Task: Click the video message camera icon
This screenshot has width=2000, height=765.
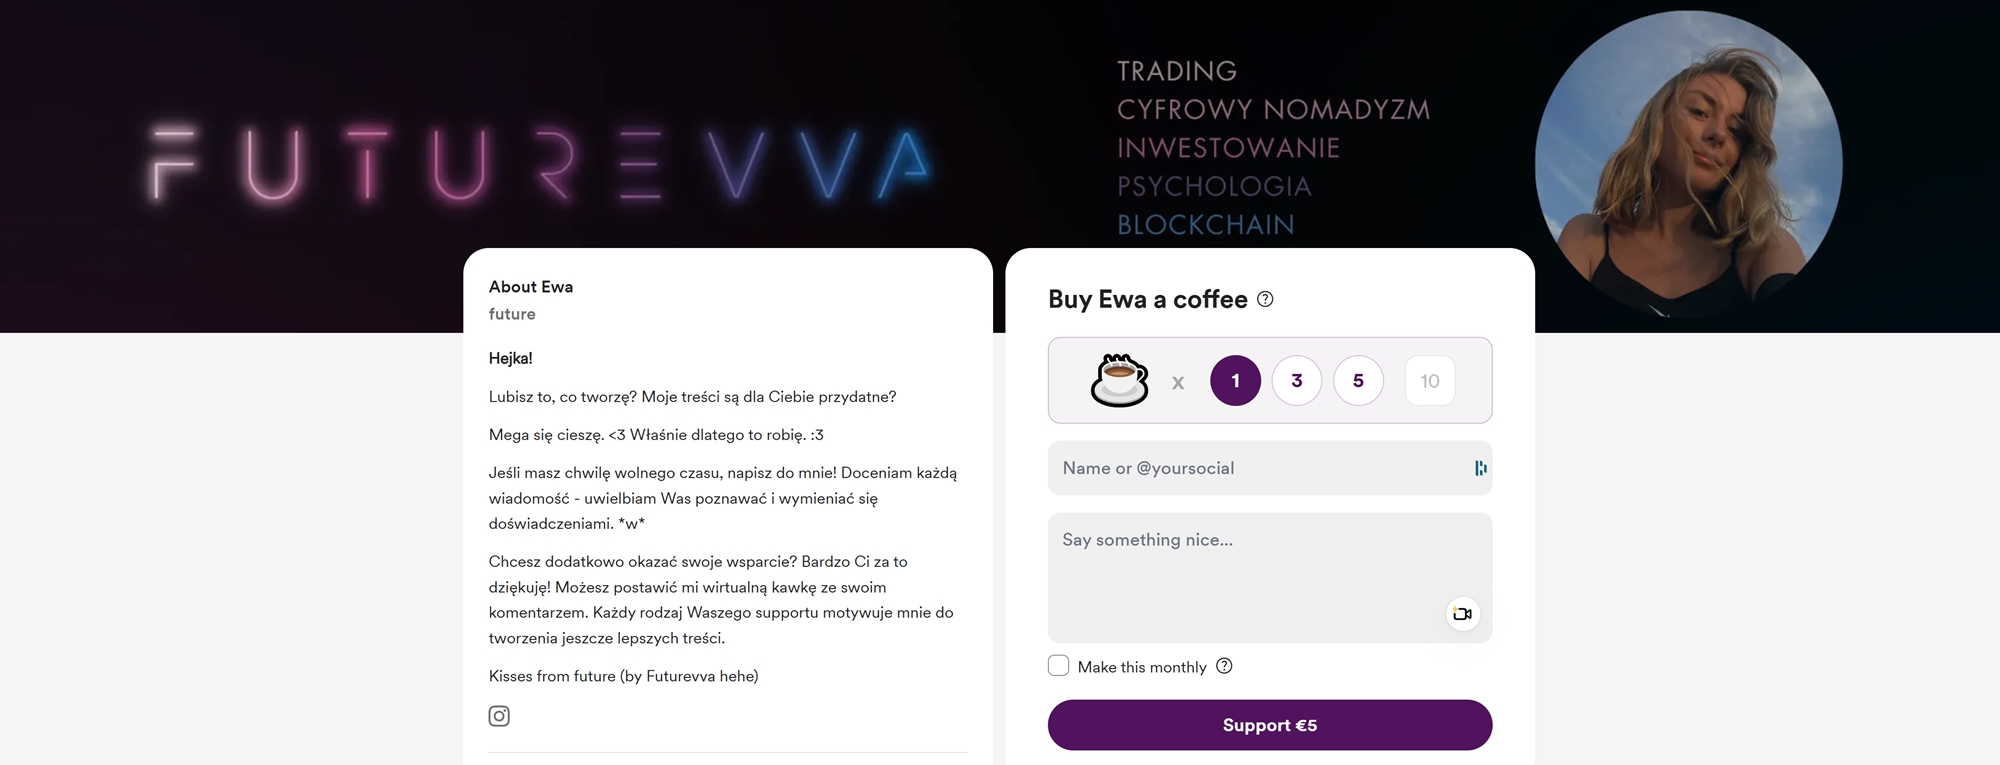Action: point(1462,614)
